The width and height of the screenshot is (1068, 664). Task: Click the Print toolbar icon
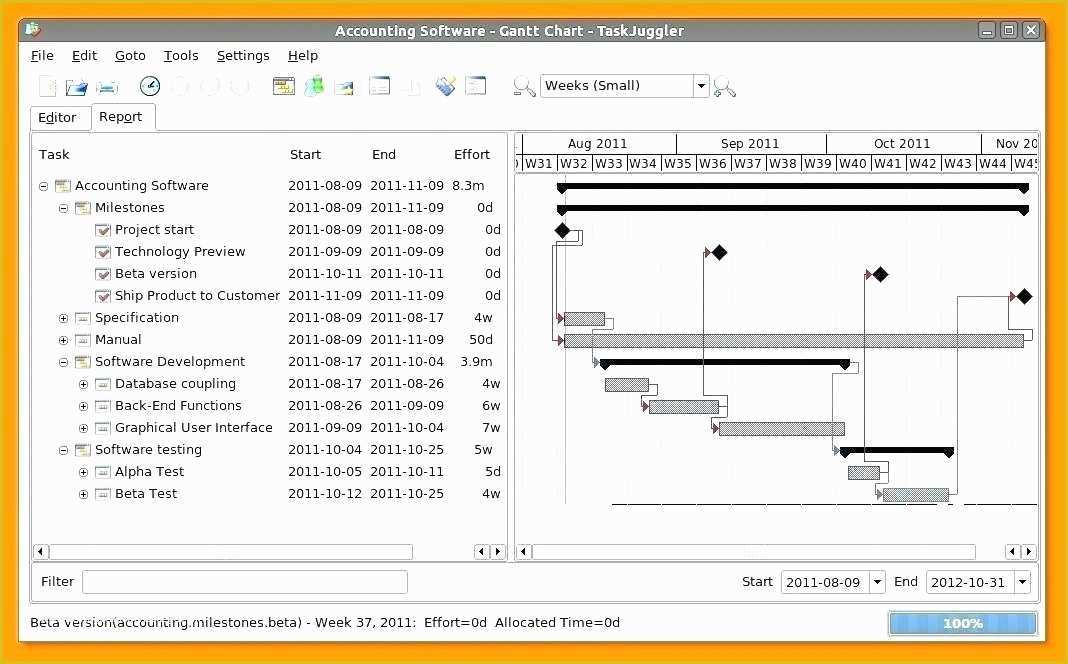pos(107,86)
